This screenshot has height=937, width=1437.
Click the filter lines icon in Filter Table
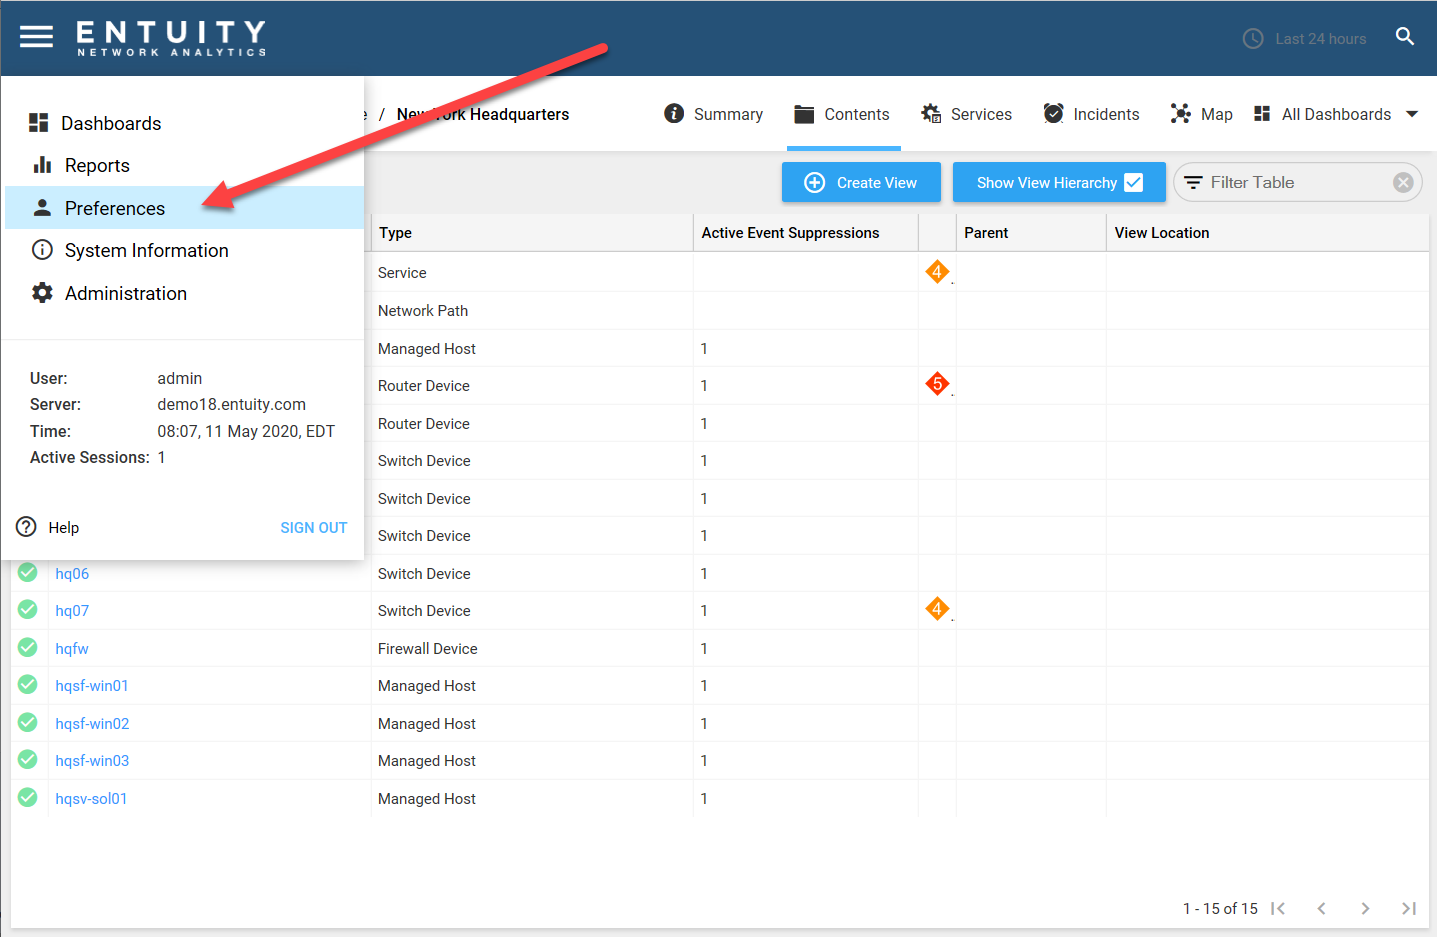1193,183
